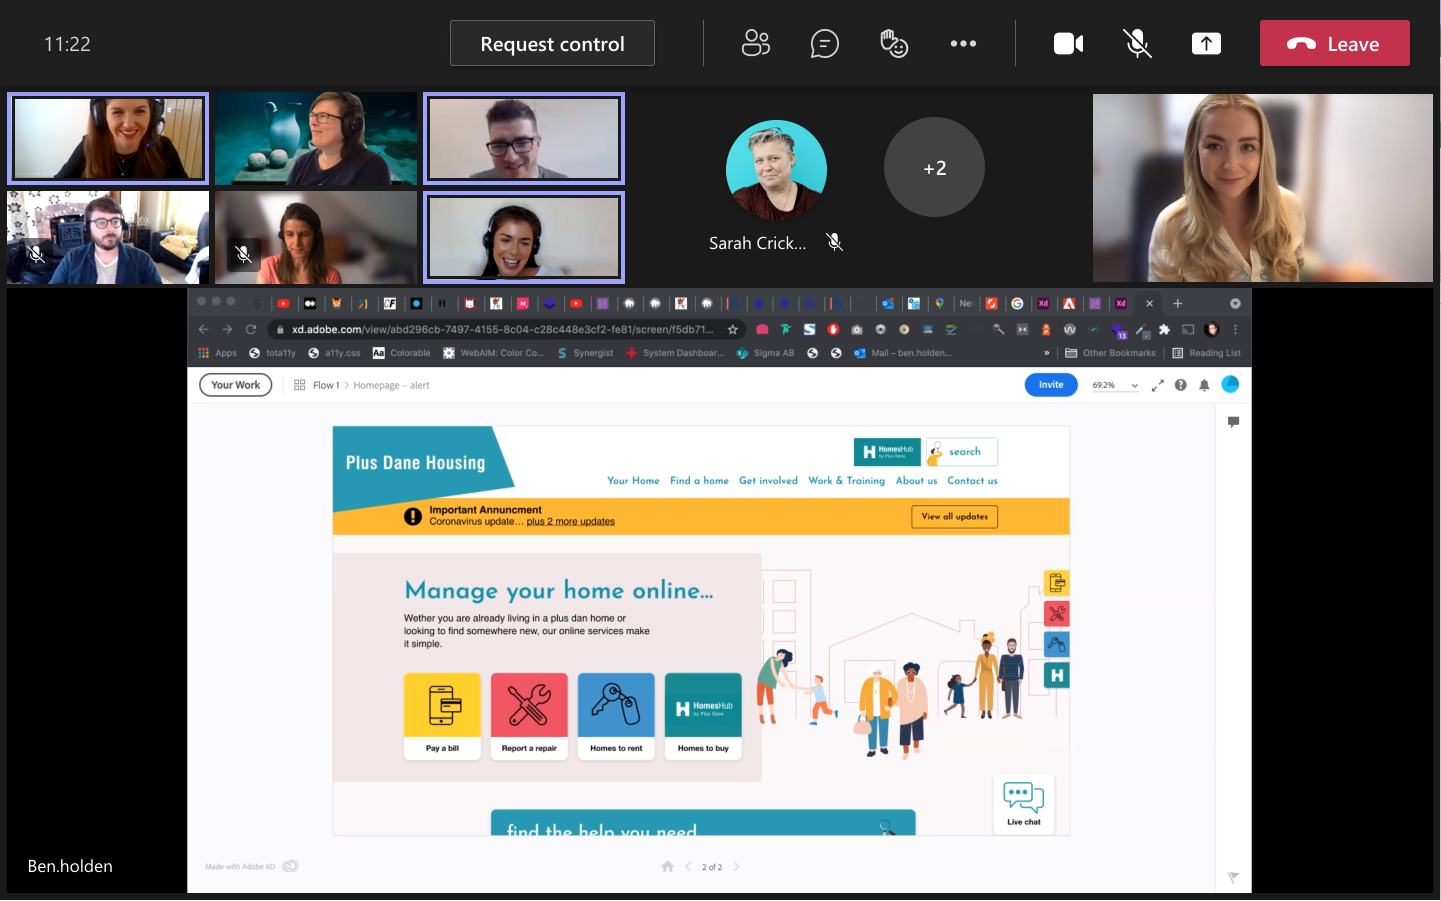Open the meeting chat

click(x=824, y=43)
